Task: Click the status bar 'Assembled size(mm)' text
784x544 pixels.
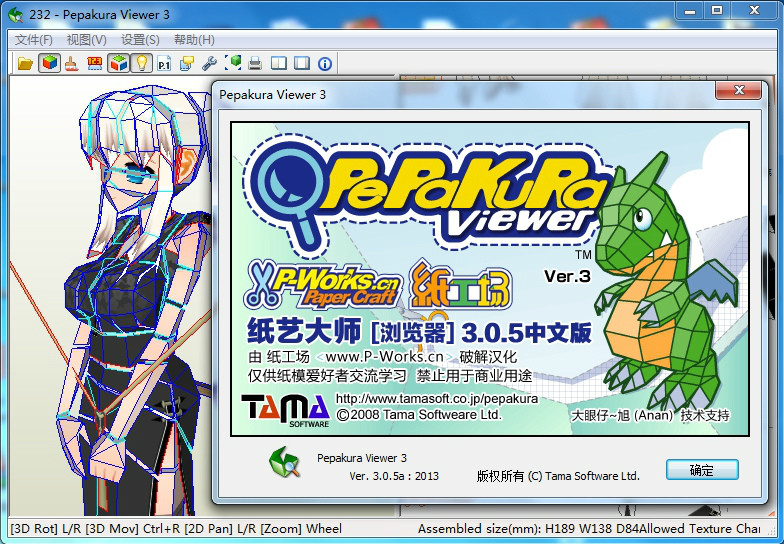Action: (479, 528)
